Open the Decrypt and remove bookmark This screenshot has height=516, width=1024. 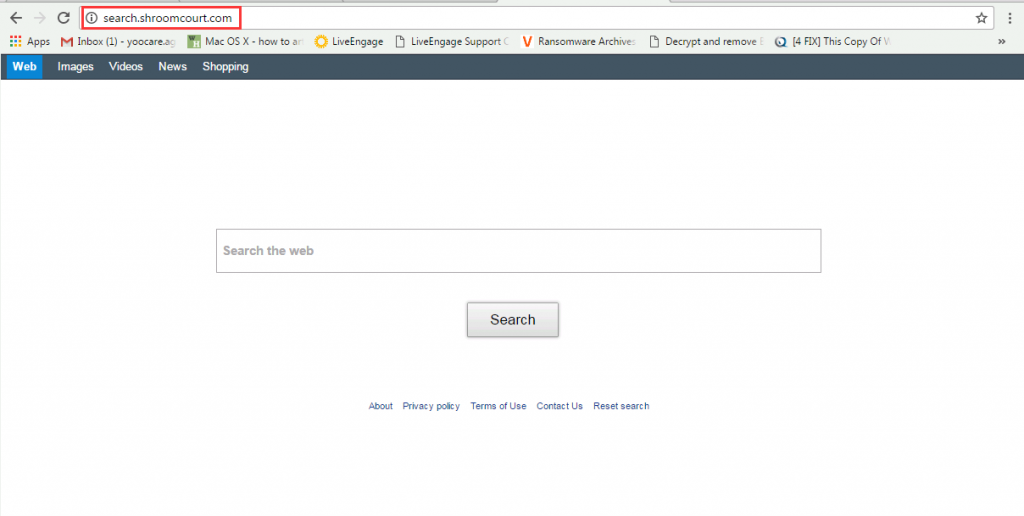click(706, 41)
